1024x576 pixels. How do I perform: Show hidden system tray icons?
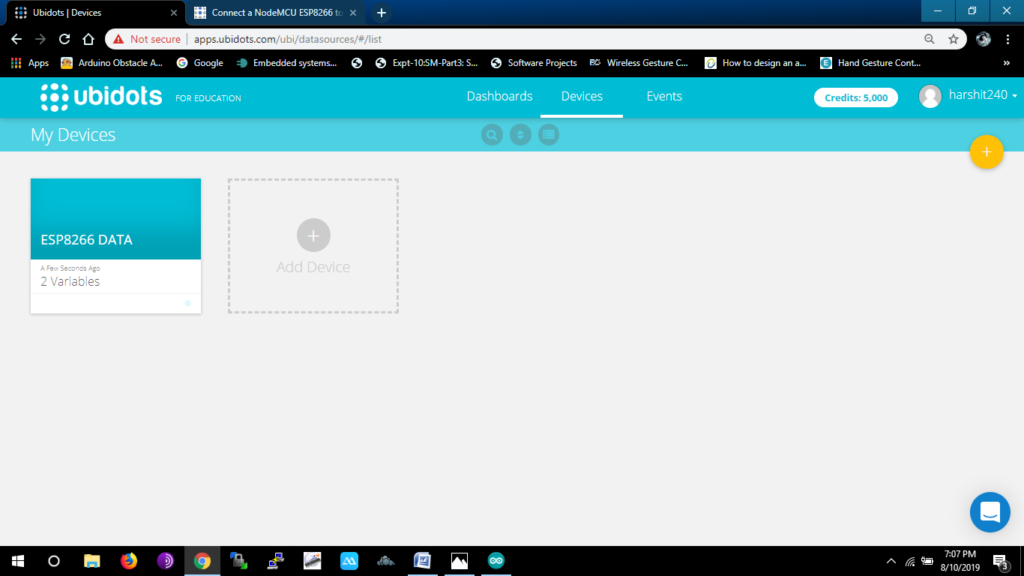[x=891, y=561]
